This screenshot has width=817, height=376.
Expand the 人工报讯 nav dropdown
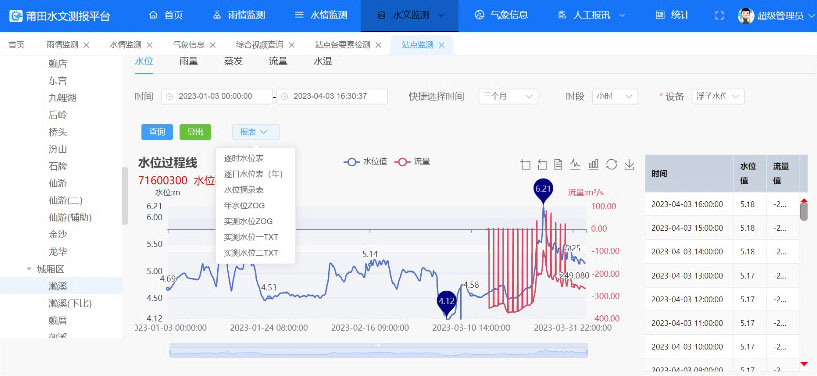pos(591,16)
